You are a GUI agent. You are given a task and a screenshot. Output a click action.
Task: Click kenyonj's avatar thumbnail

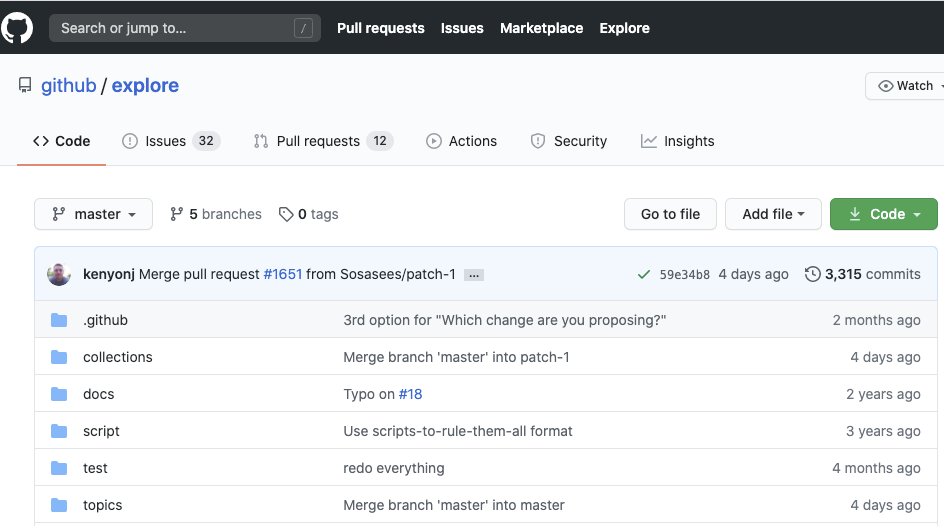coord(59,274)
